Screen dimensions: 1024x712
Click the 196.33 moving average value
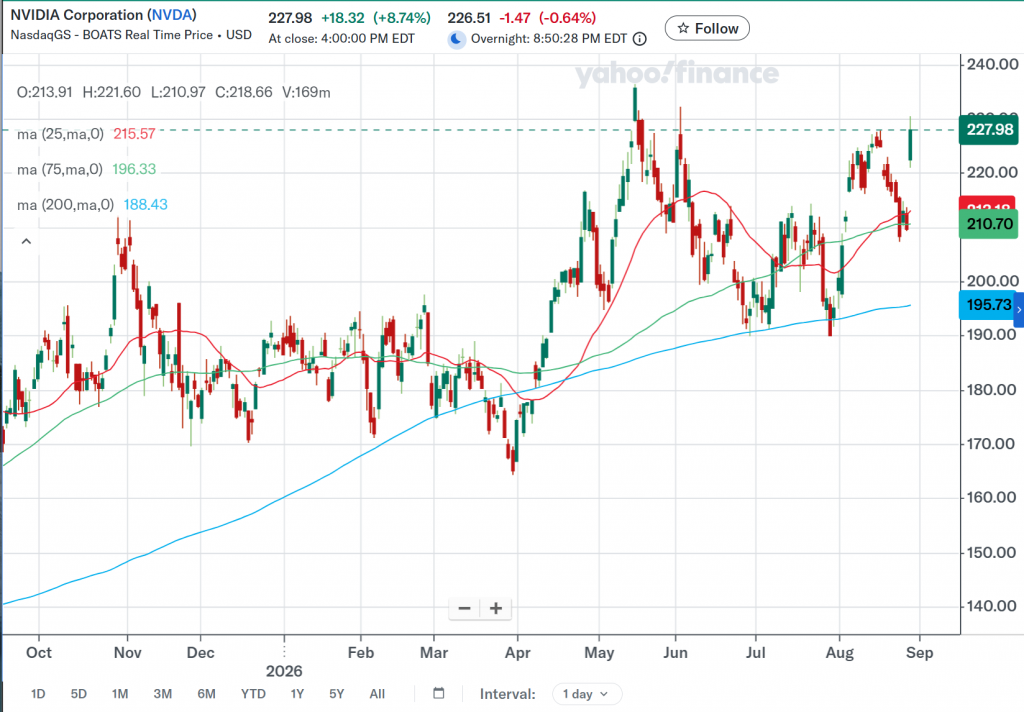pyautogui.click(x=134, y=169)
